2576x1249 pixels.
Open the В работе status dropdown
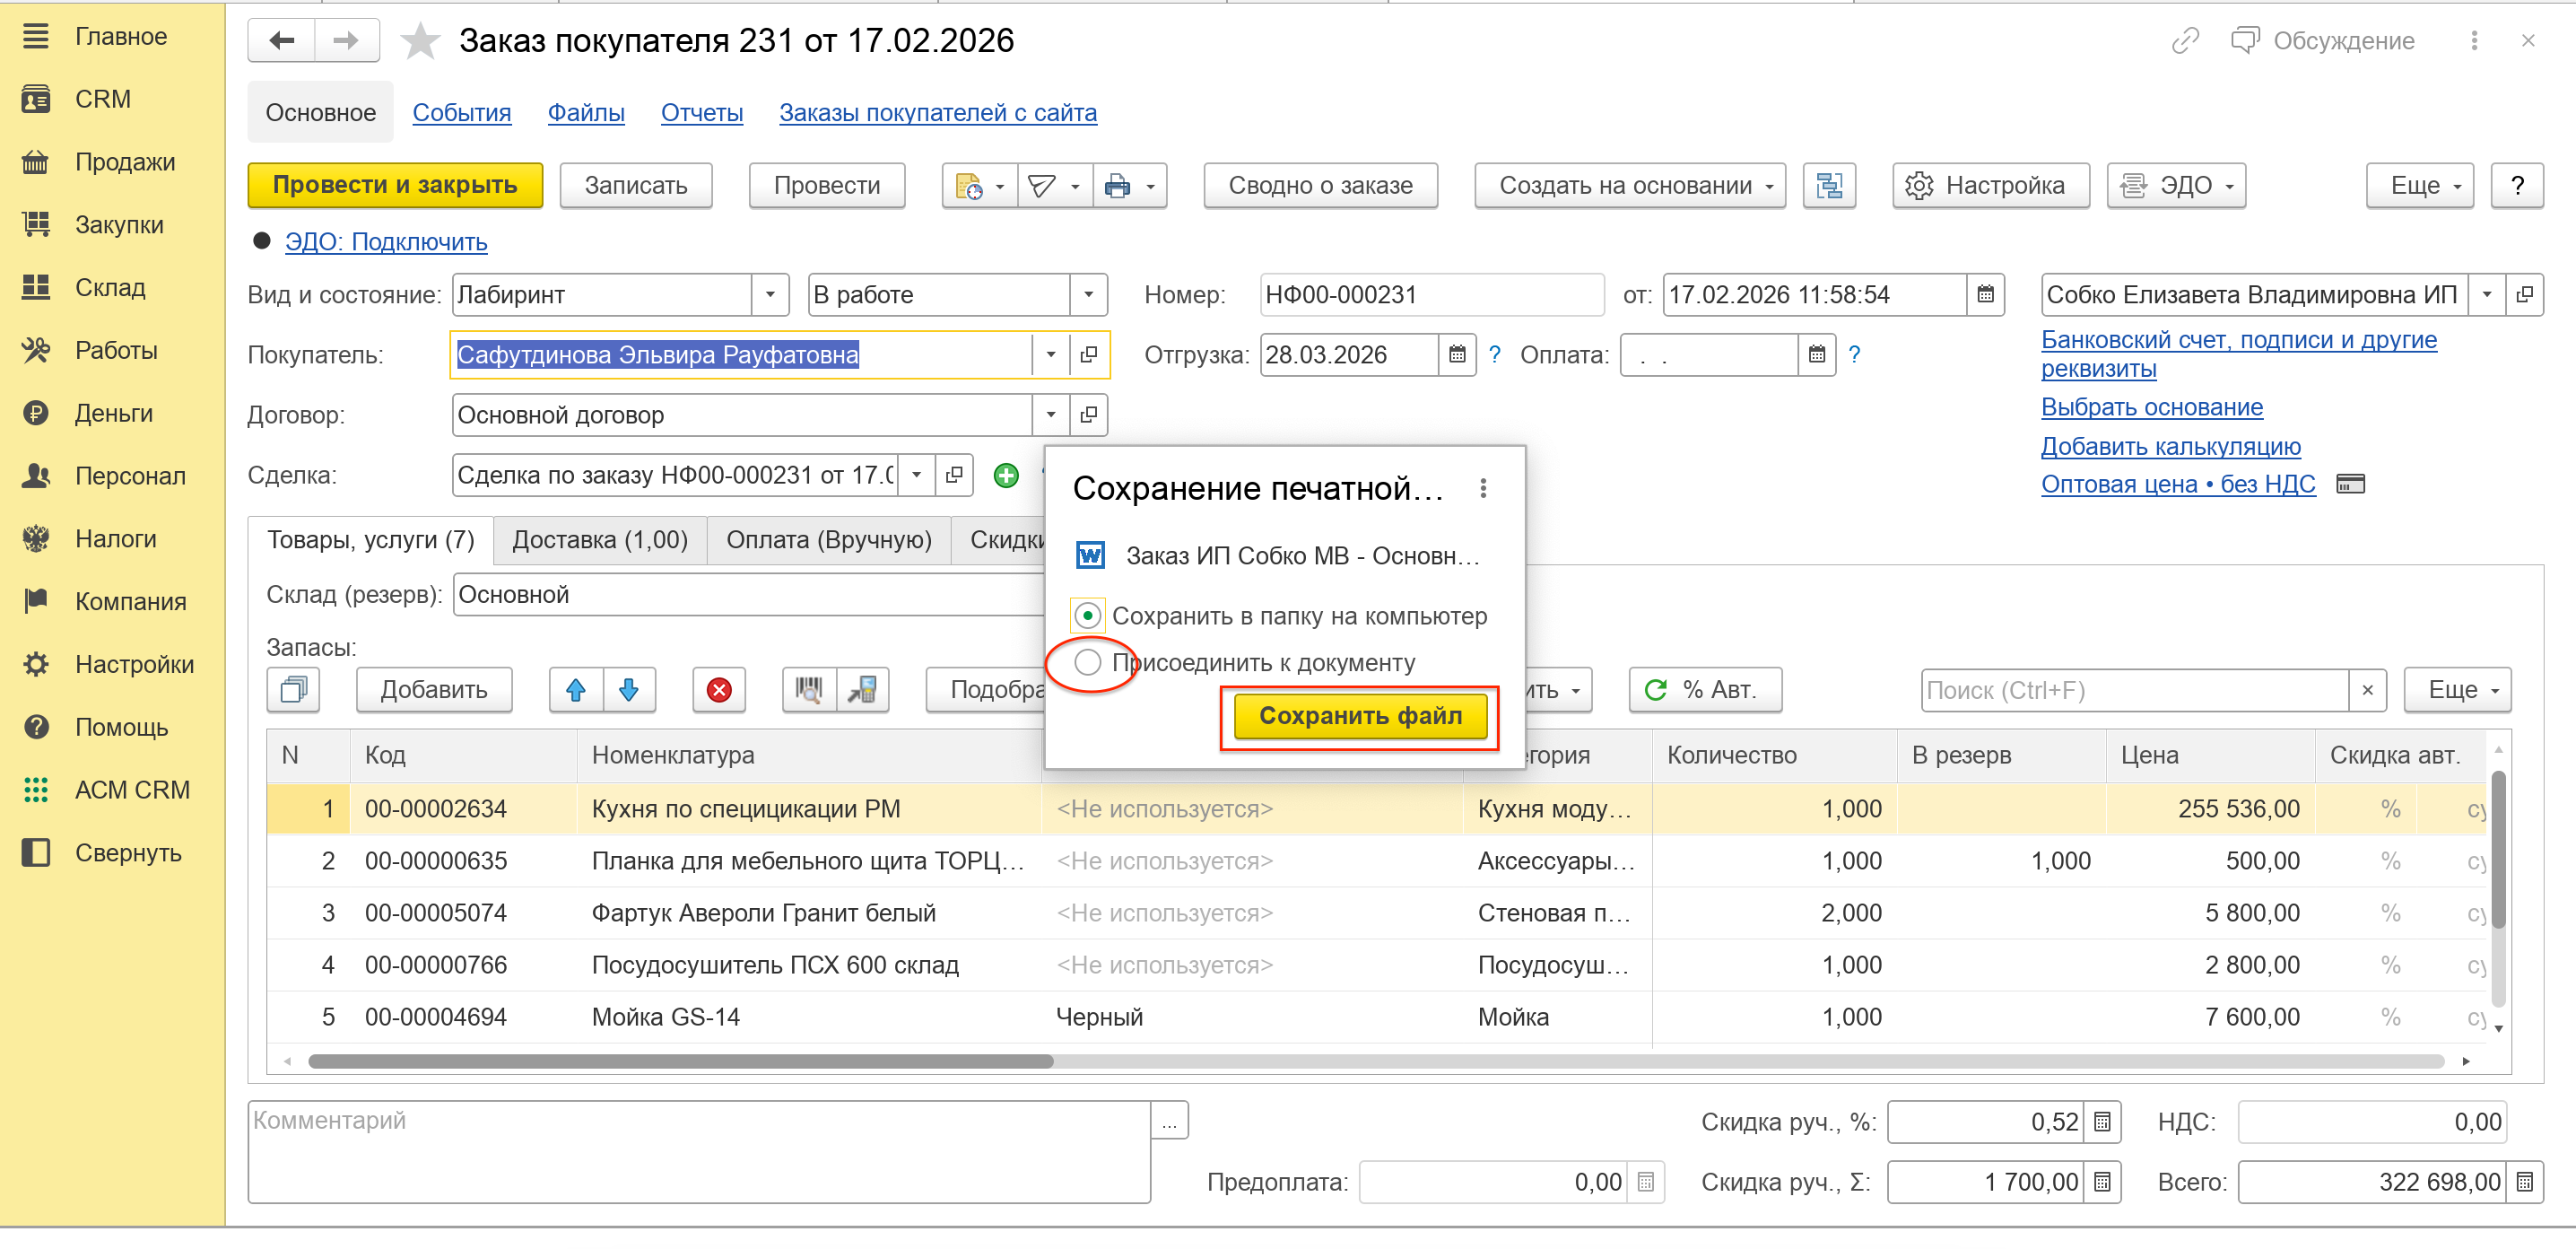pos(1088,295)
